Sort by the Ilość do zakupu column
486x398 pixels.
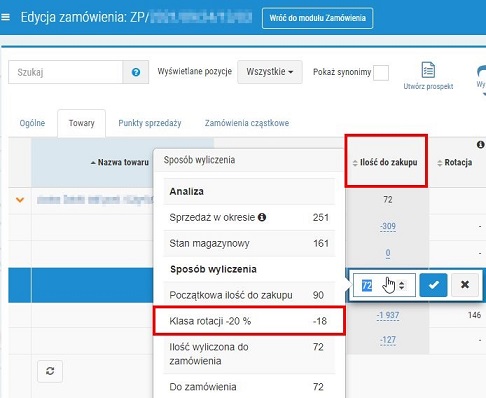385,162
